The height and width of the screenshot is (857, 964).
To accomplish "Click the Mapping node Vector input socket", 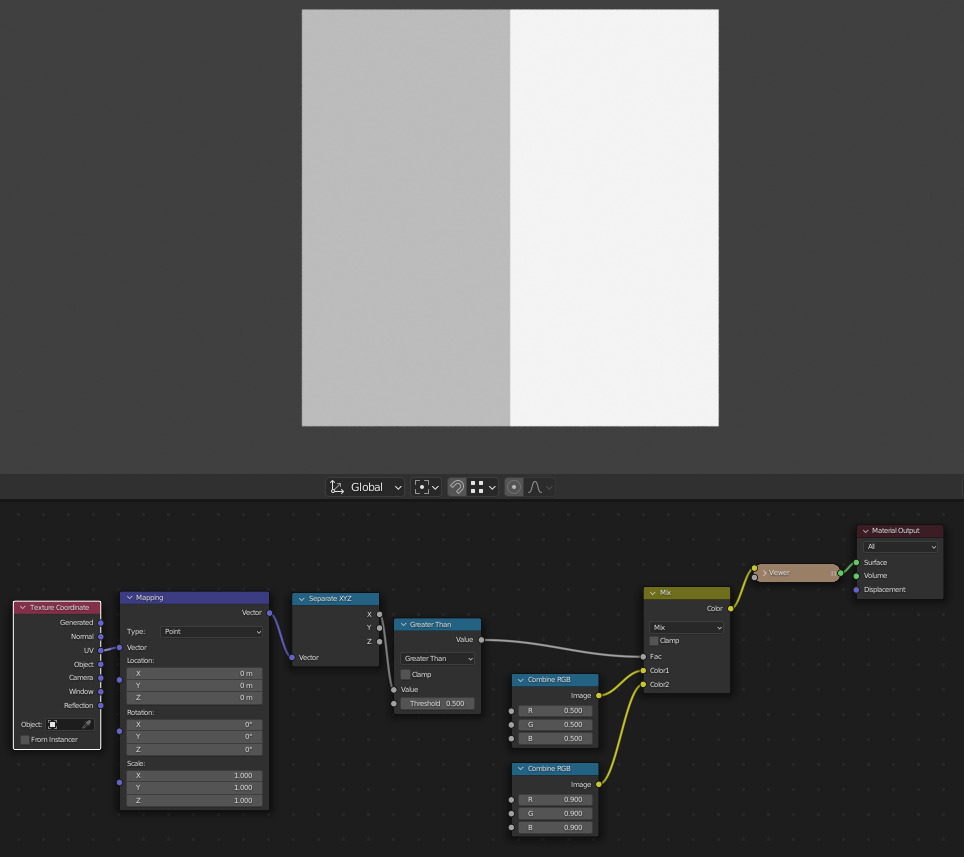I will pyautogui.click(x=119, y=647).
